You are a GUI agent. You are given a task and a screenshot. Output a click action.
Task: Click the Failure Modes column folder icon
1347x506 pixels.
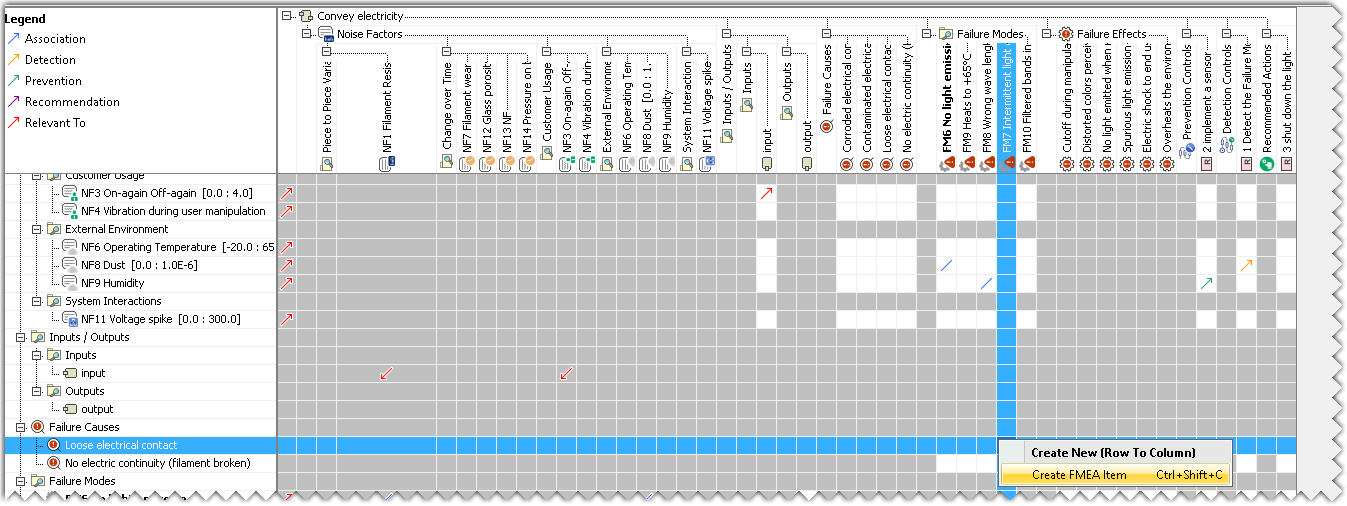946,34
